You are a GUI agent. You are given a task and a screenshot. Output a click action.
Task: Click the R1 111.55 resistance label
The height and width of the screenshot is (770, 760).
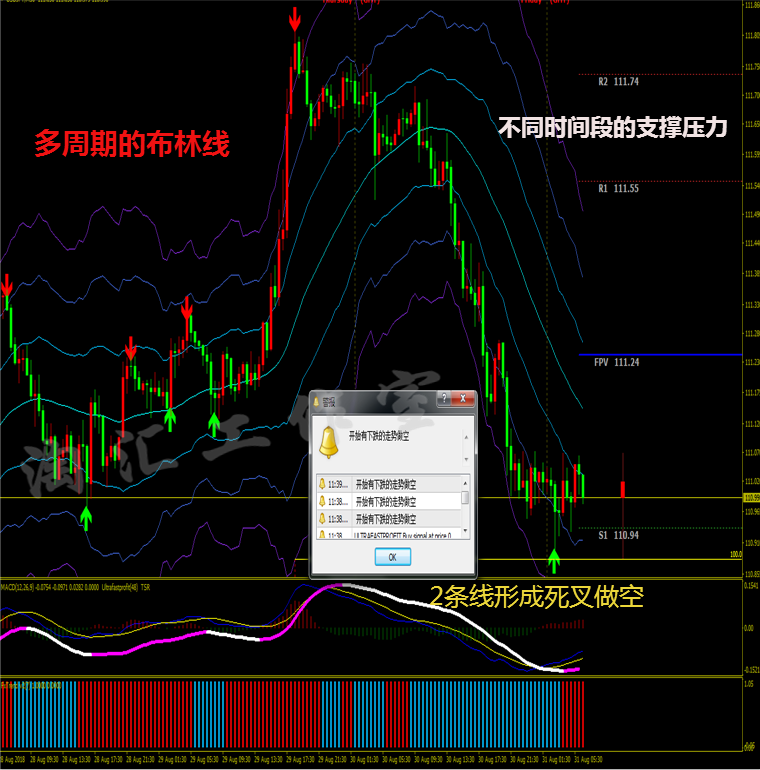[x=618, y=188]
